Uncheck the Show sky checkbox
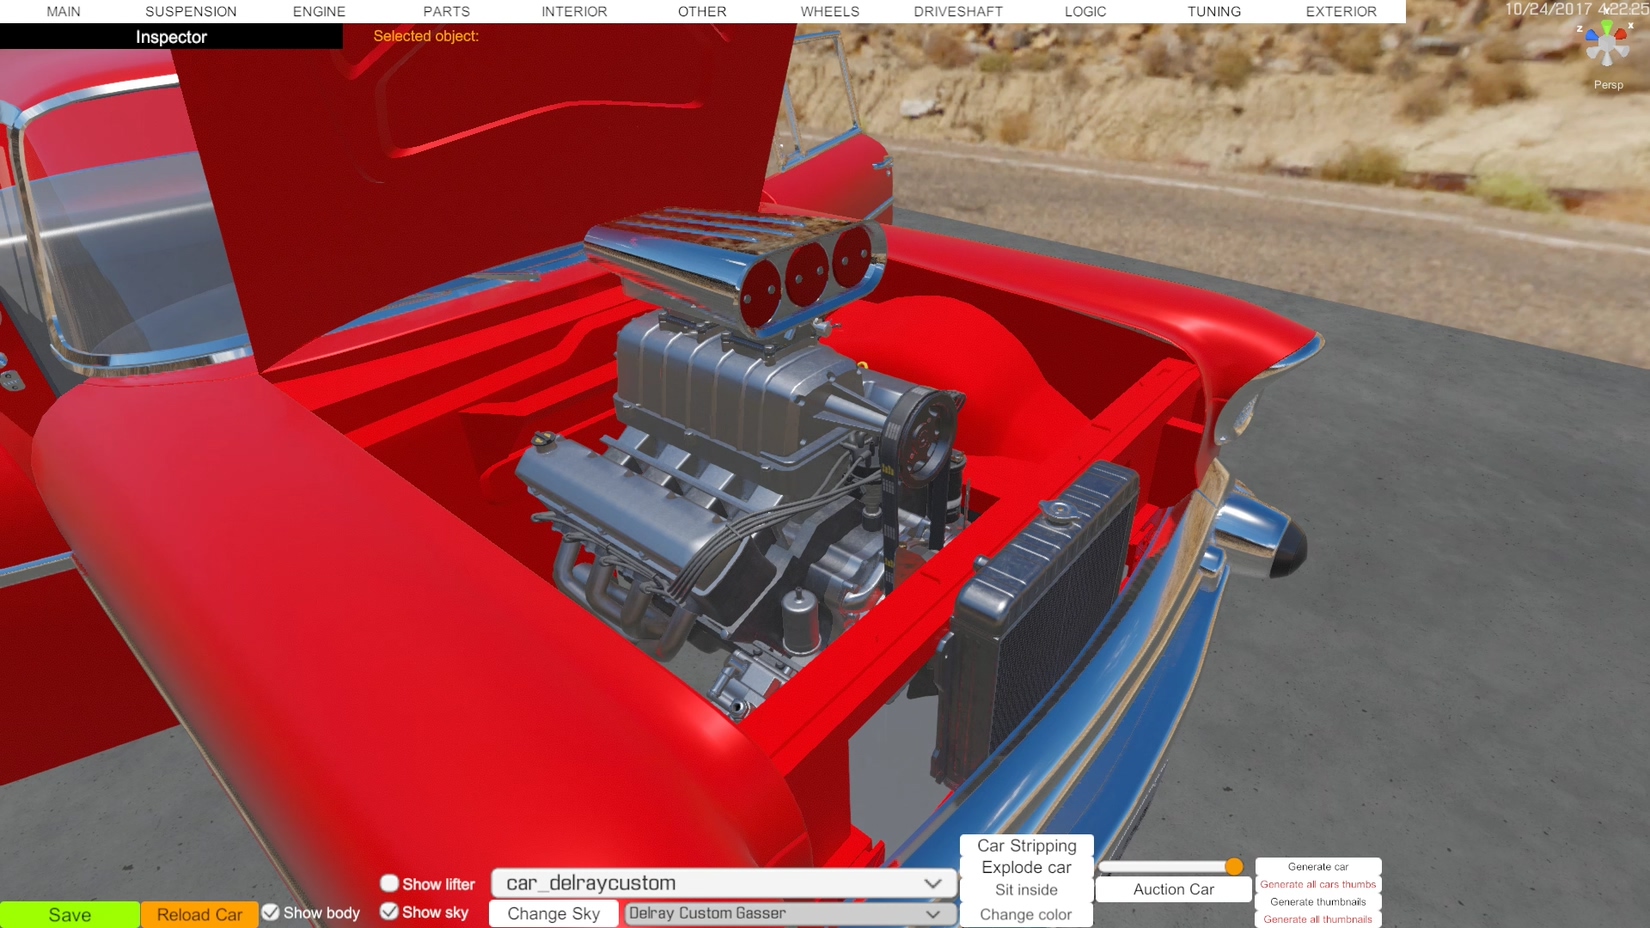Image resolution: width=1650 pixels, height=928 pixels. (390, 911)
